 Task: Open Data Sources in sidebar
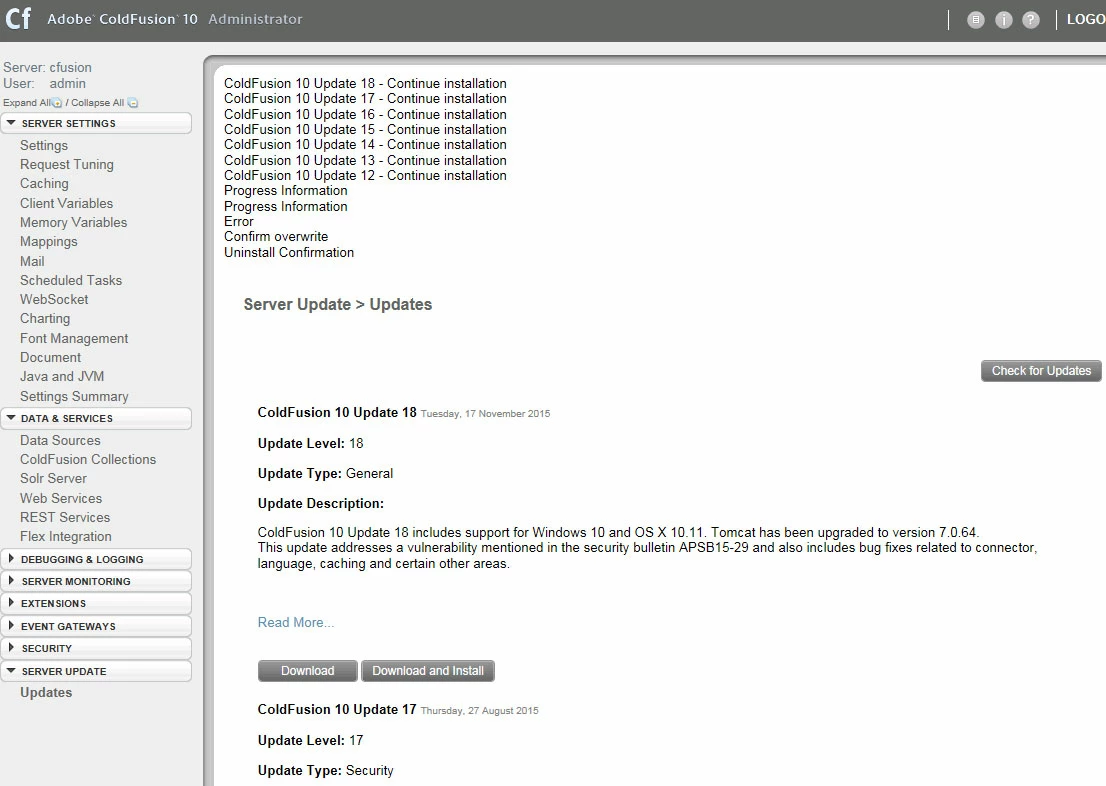(60, 440)
